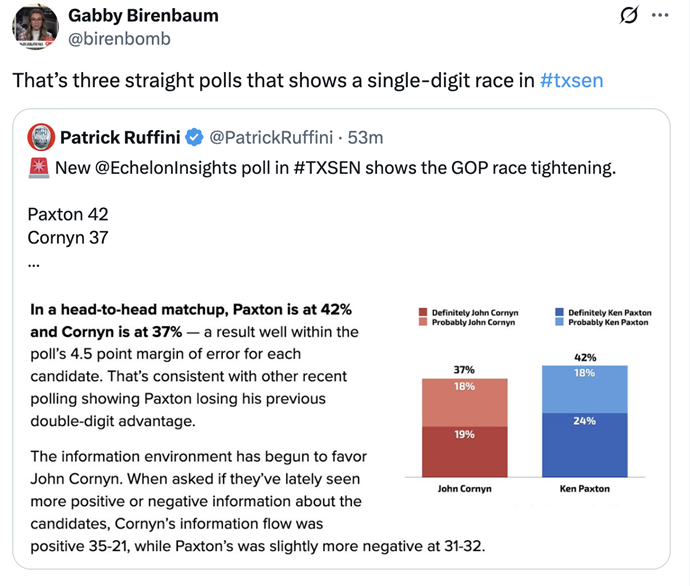Open the three-dot more options menu
This screenshot has height=586, width=690.
[660, 16]
